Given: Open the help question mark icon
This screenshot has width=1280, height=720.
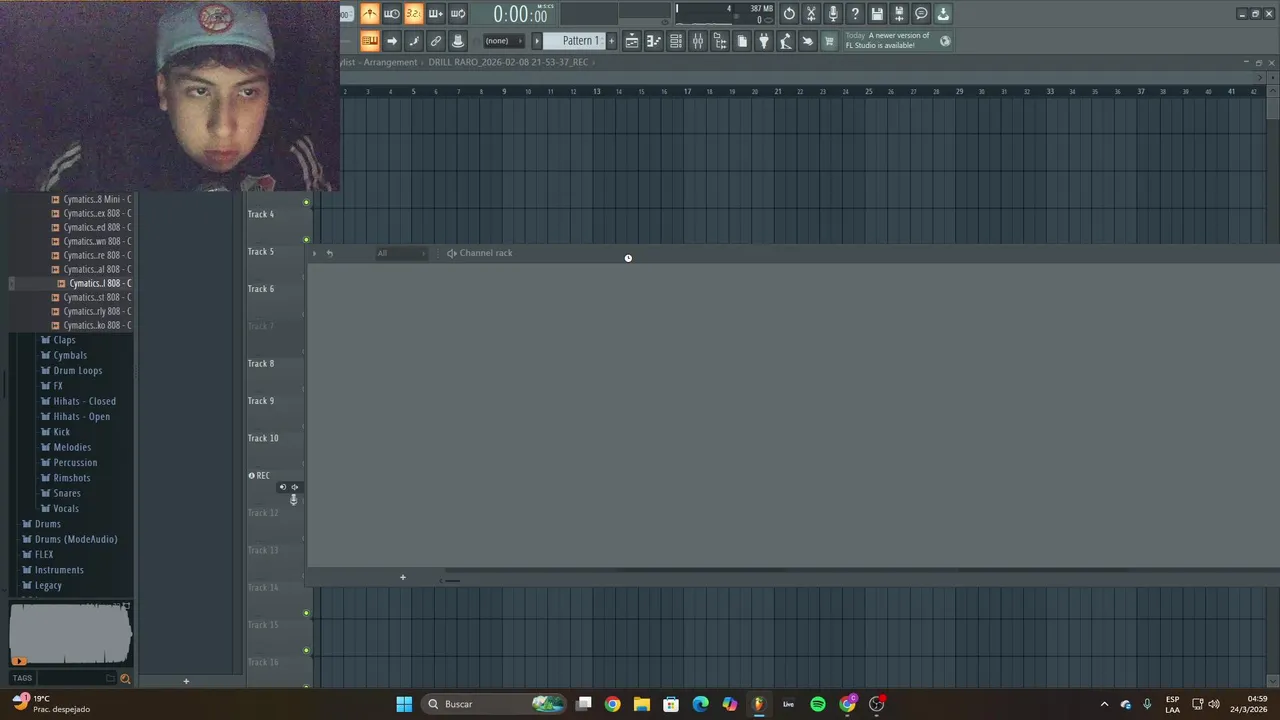Looking at the screenshot, I should click(855, 14).
